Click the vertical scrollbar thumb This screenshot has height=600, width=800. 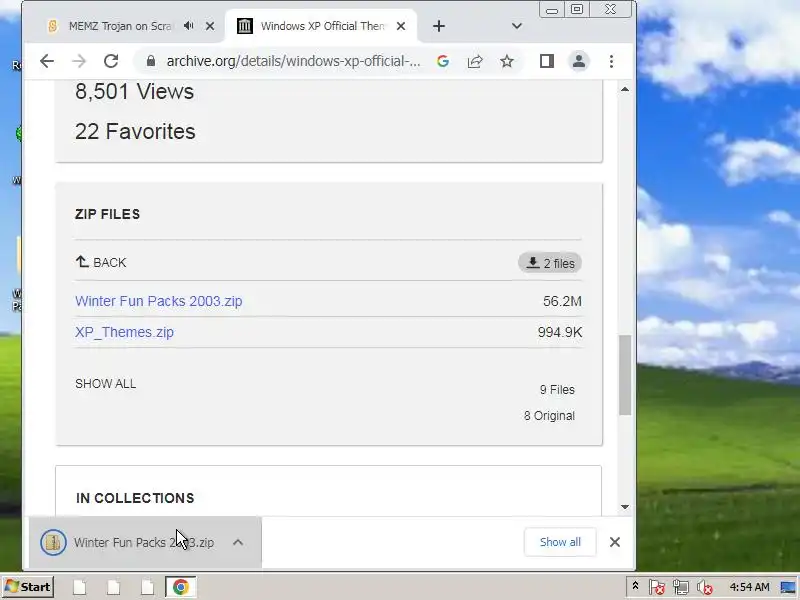[x=625, y=375]
